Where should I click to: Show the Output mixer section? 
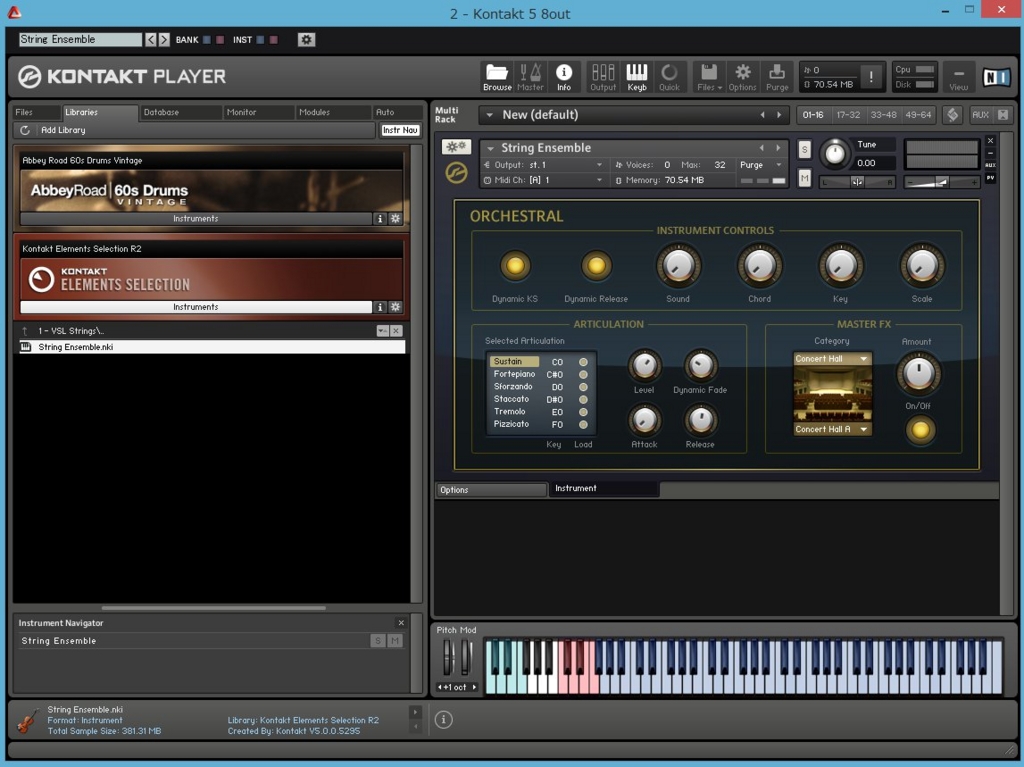(x=603, y=77)
